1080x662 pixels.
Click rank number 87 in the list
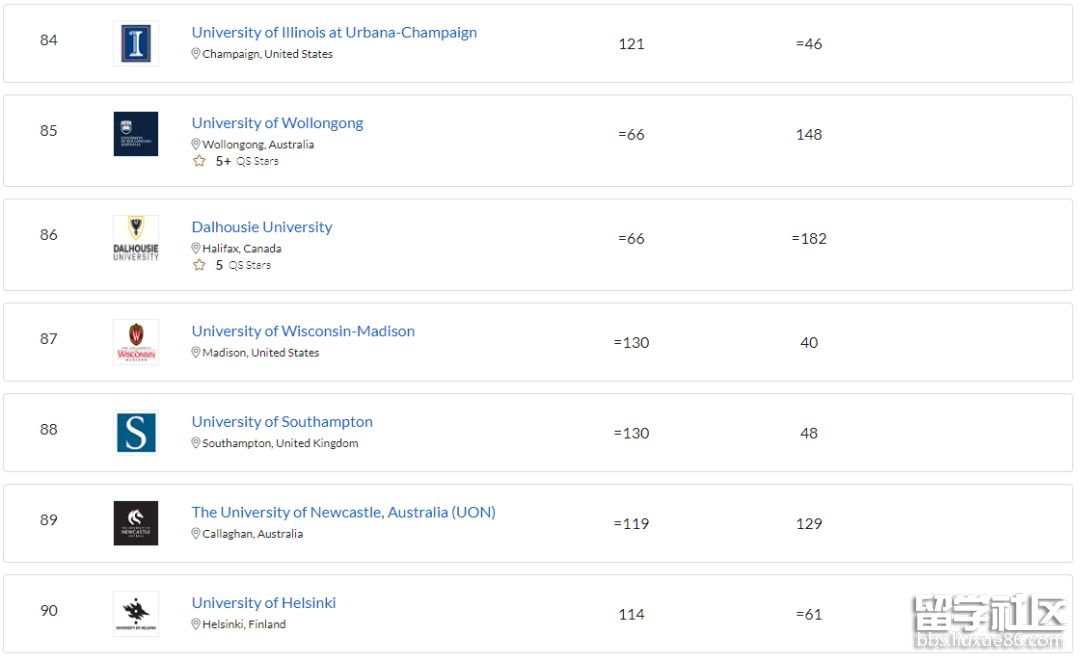(x=49, y=338)
